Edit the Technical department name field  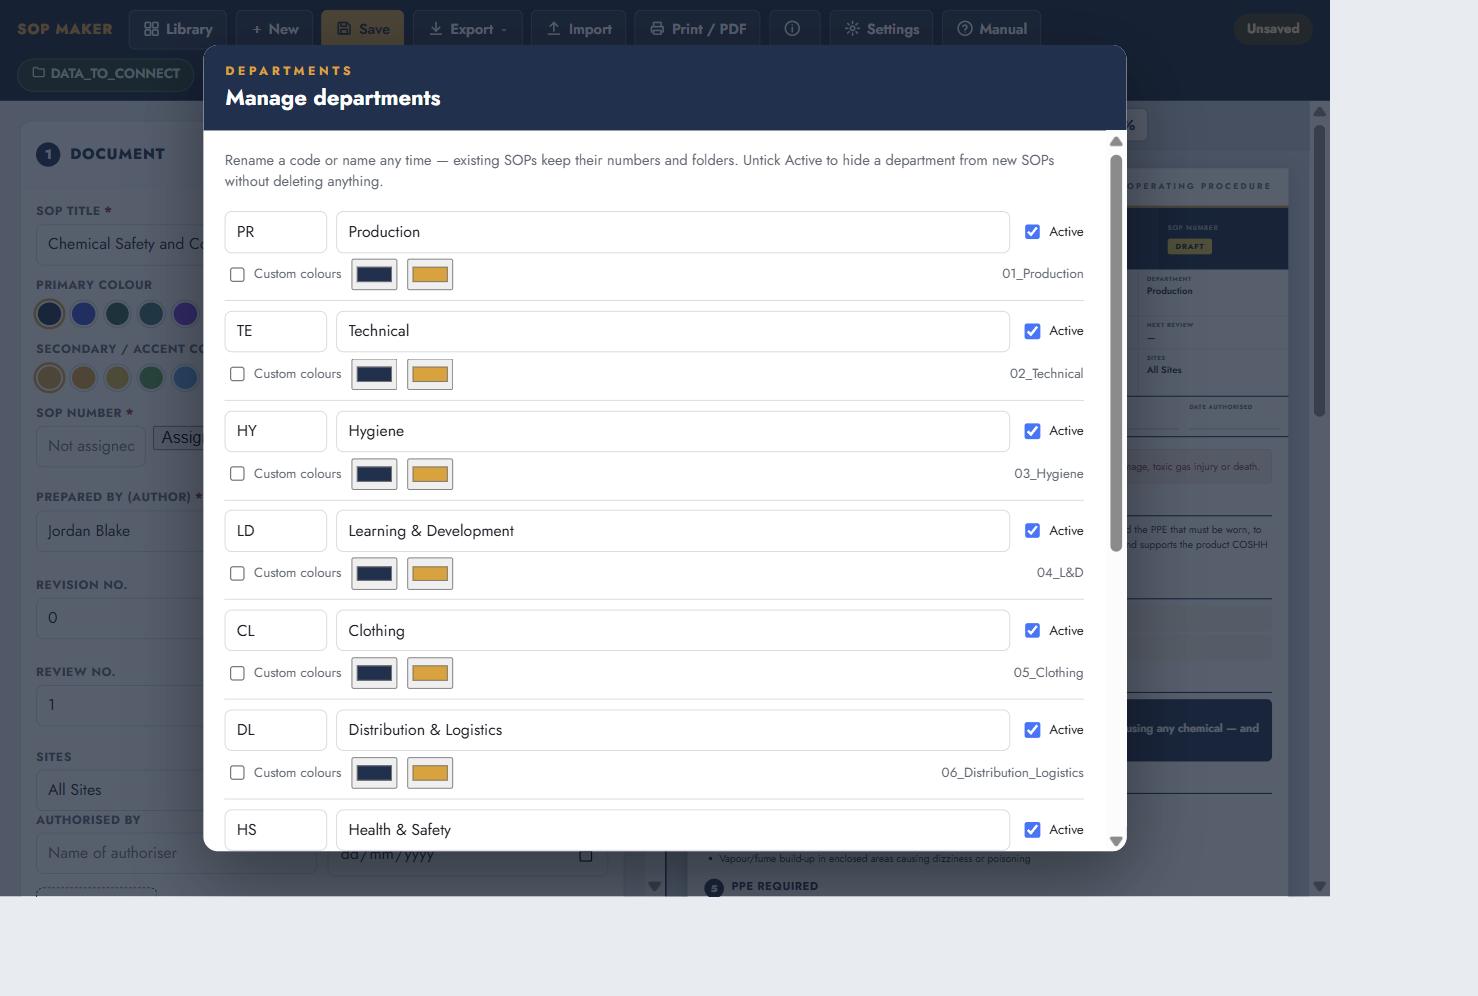673,331
